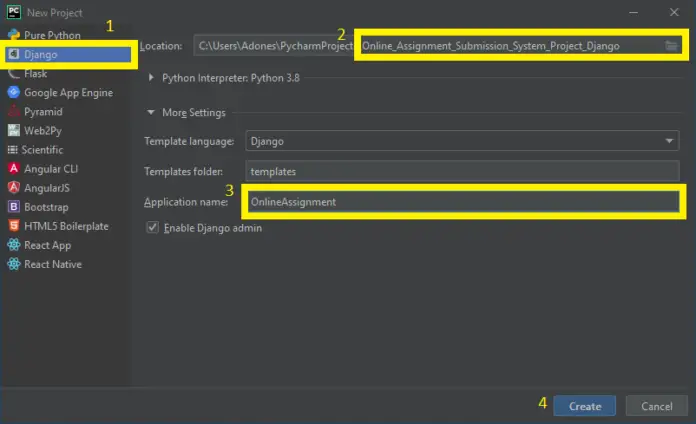Click the PyCharm logo in title bar

tap(14, 12)
